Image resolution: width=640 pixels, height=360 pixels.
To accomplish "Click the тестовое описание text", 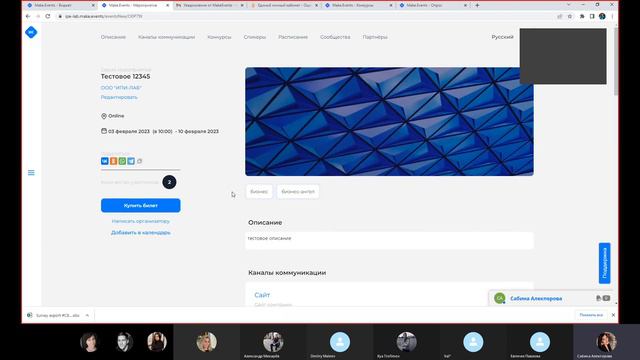I will [x=269, y=238].
